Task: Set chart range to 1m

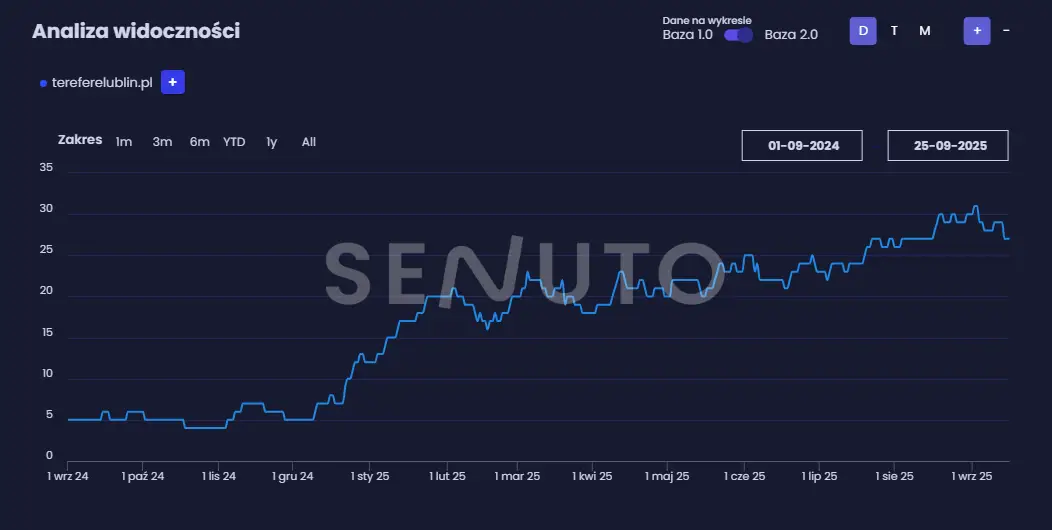Action: tap(124, 142)
